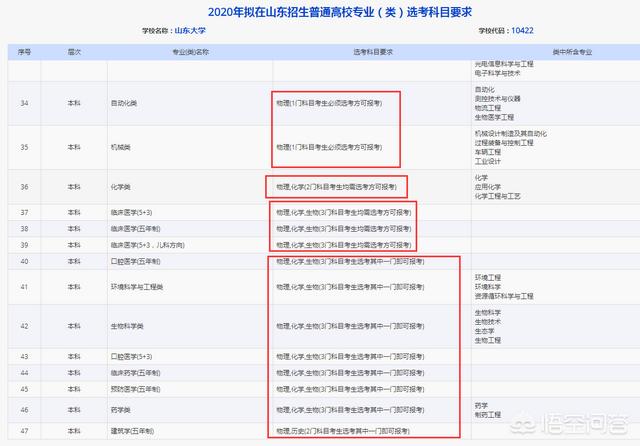Viewport: 640px width, 446px height.
Task: Select 药学类 in row 46
Action: click(x=121, y=410)
